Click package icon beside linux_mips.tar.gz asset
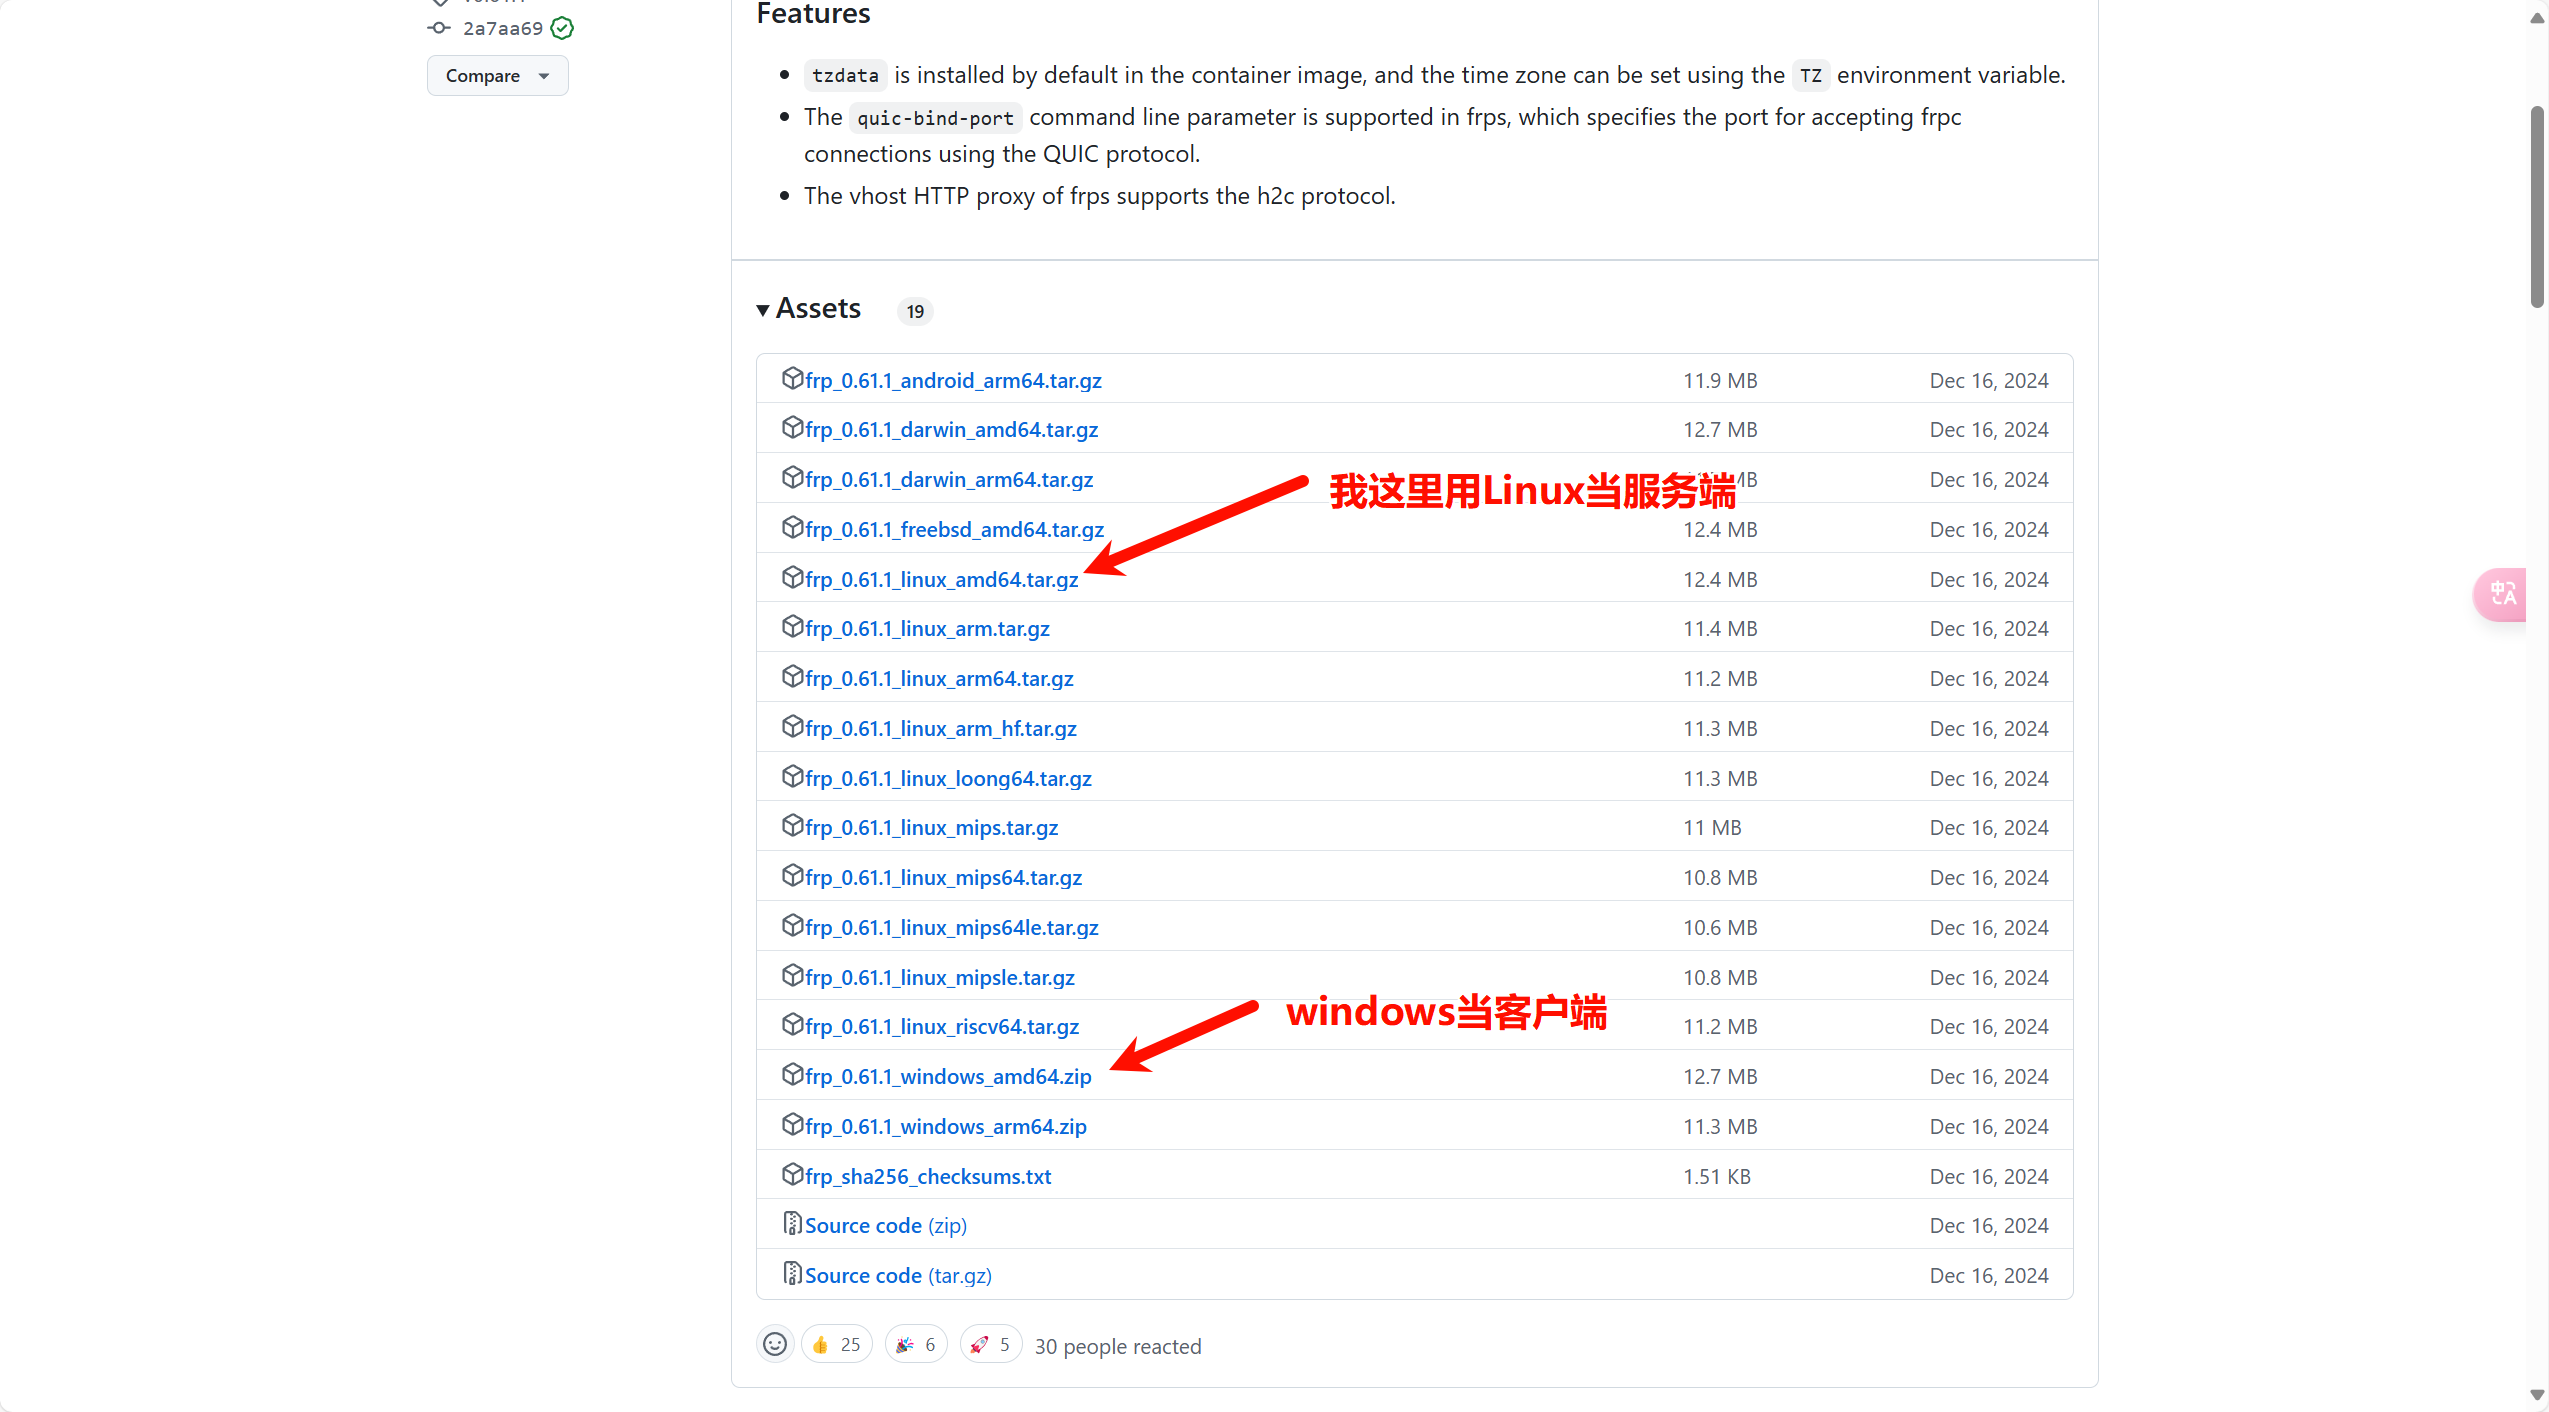 click(x=792, y=825)
